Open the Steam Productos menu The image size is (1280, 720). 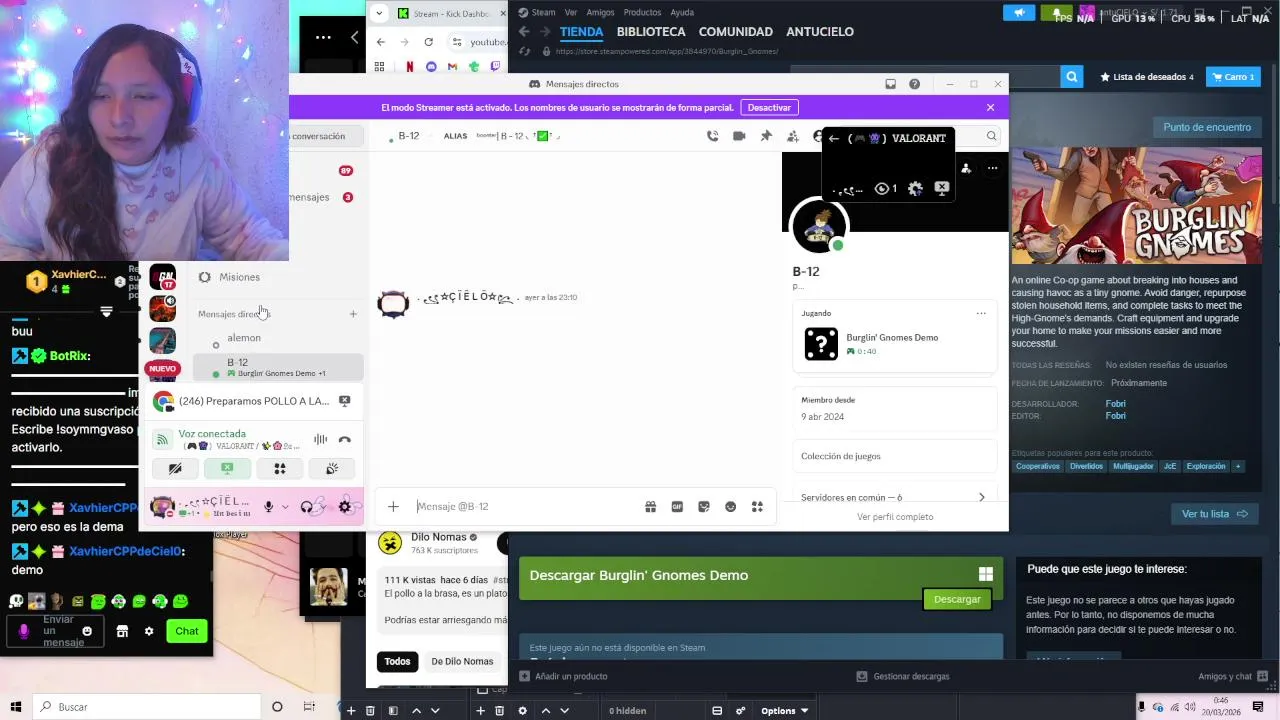[x=642, y=12]
